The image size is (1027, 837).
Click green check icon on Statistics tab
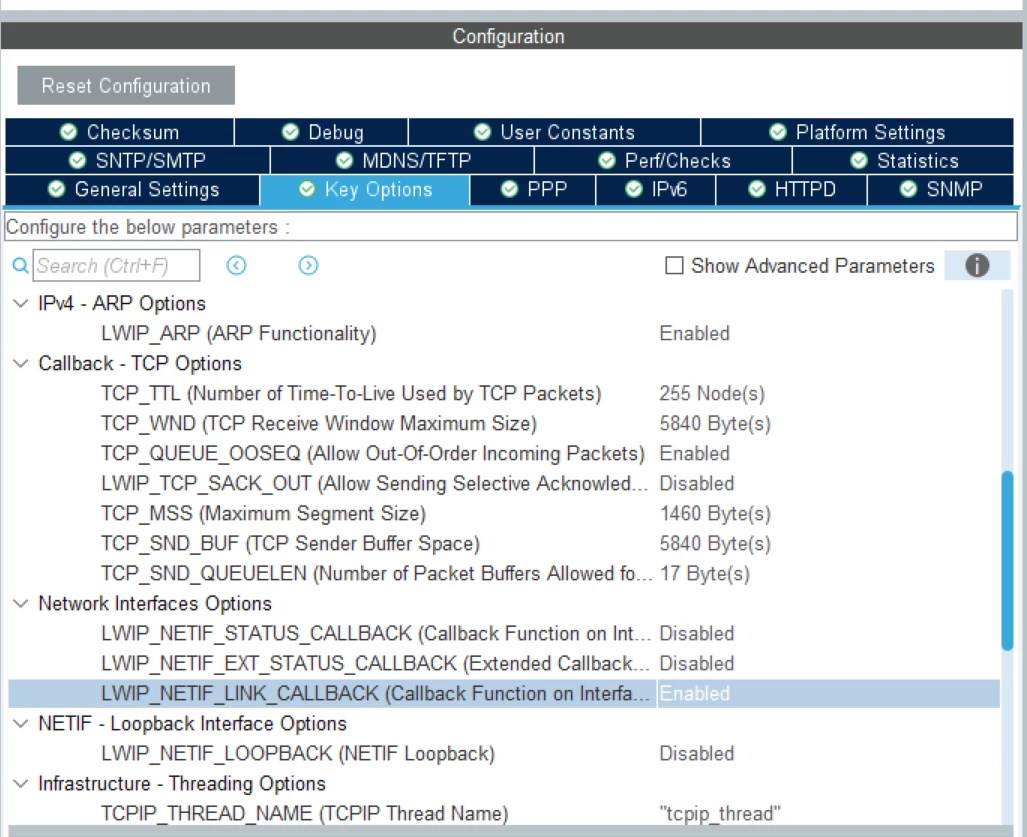[859, 160]
